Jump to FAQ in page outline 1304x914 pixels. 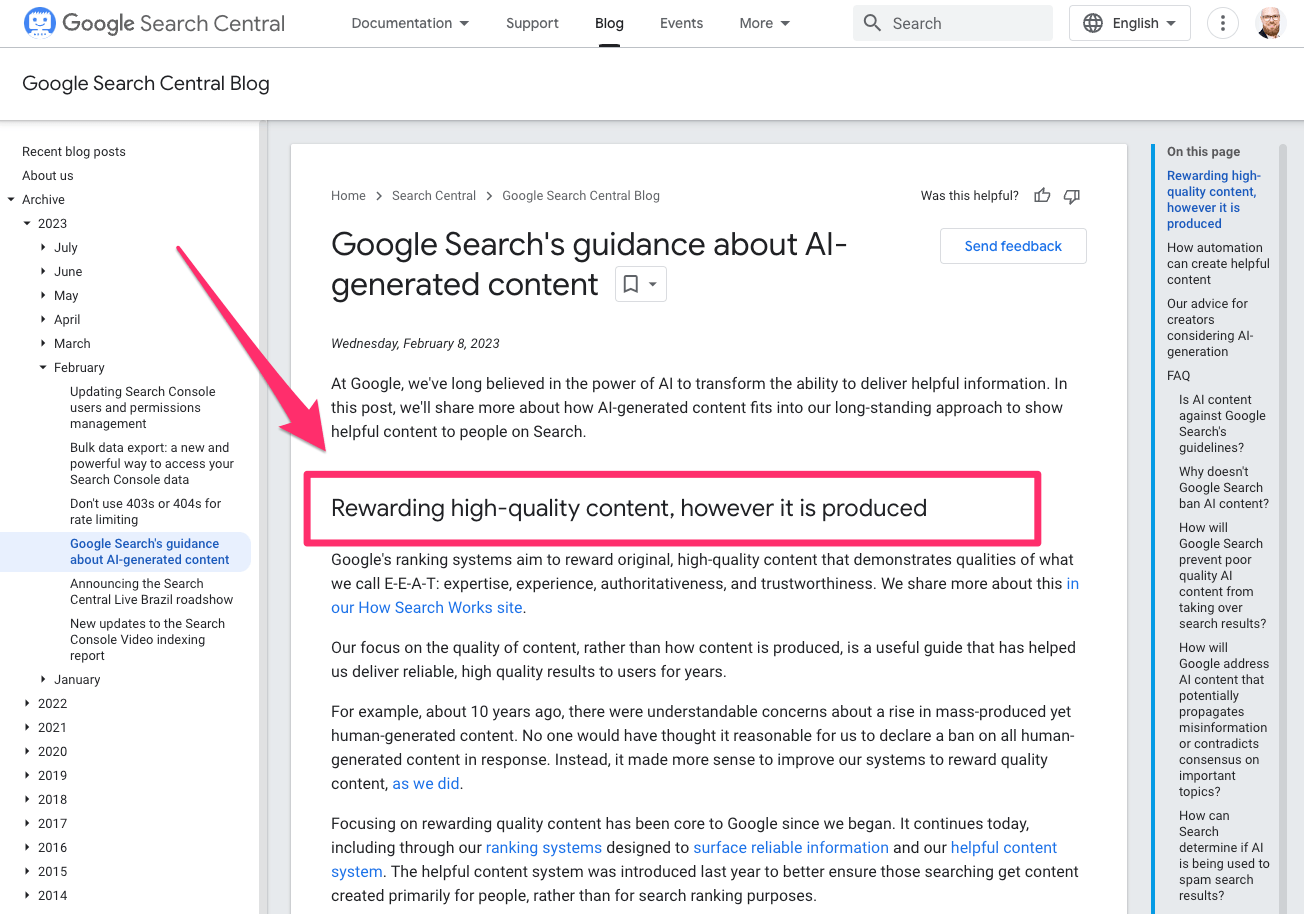pyautogui.click(x=1179, y=376)
